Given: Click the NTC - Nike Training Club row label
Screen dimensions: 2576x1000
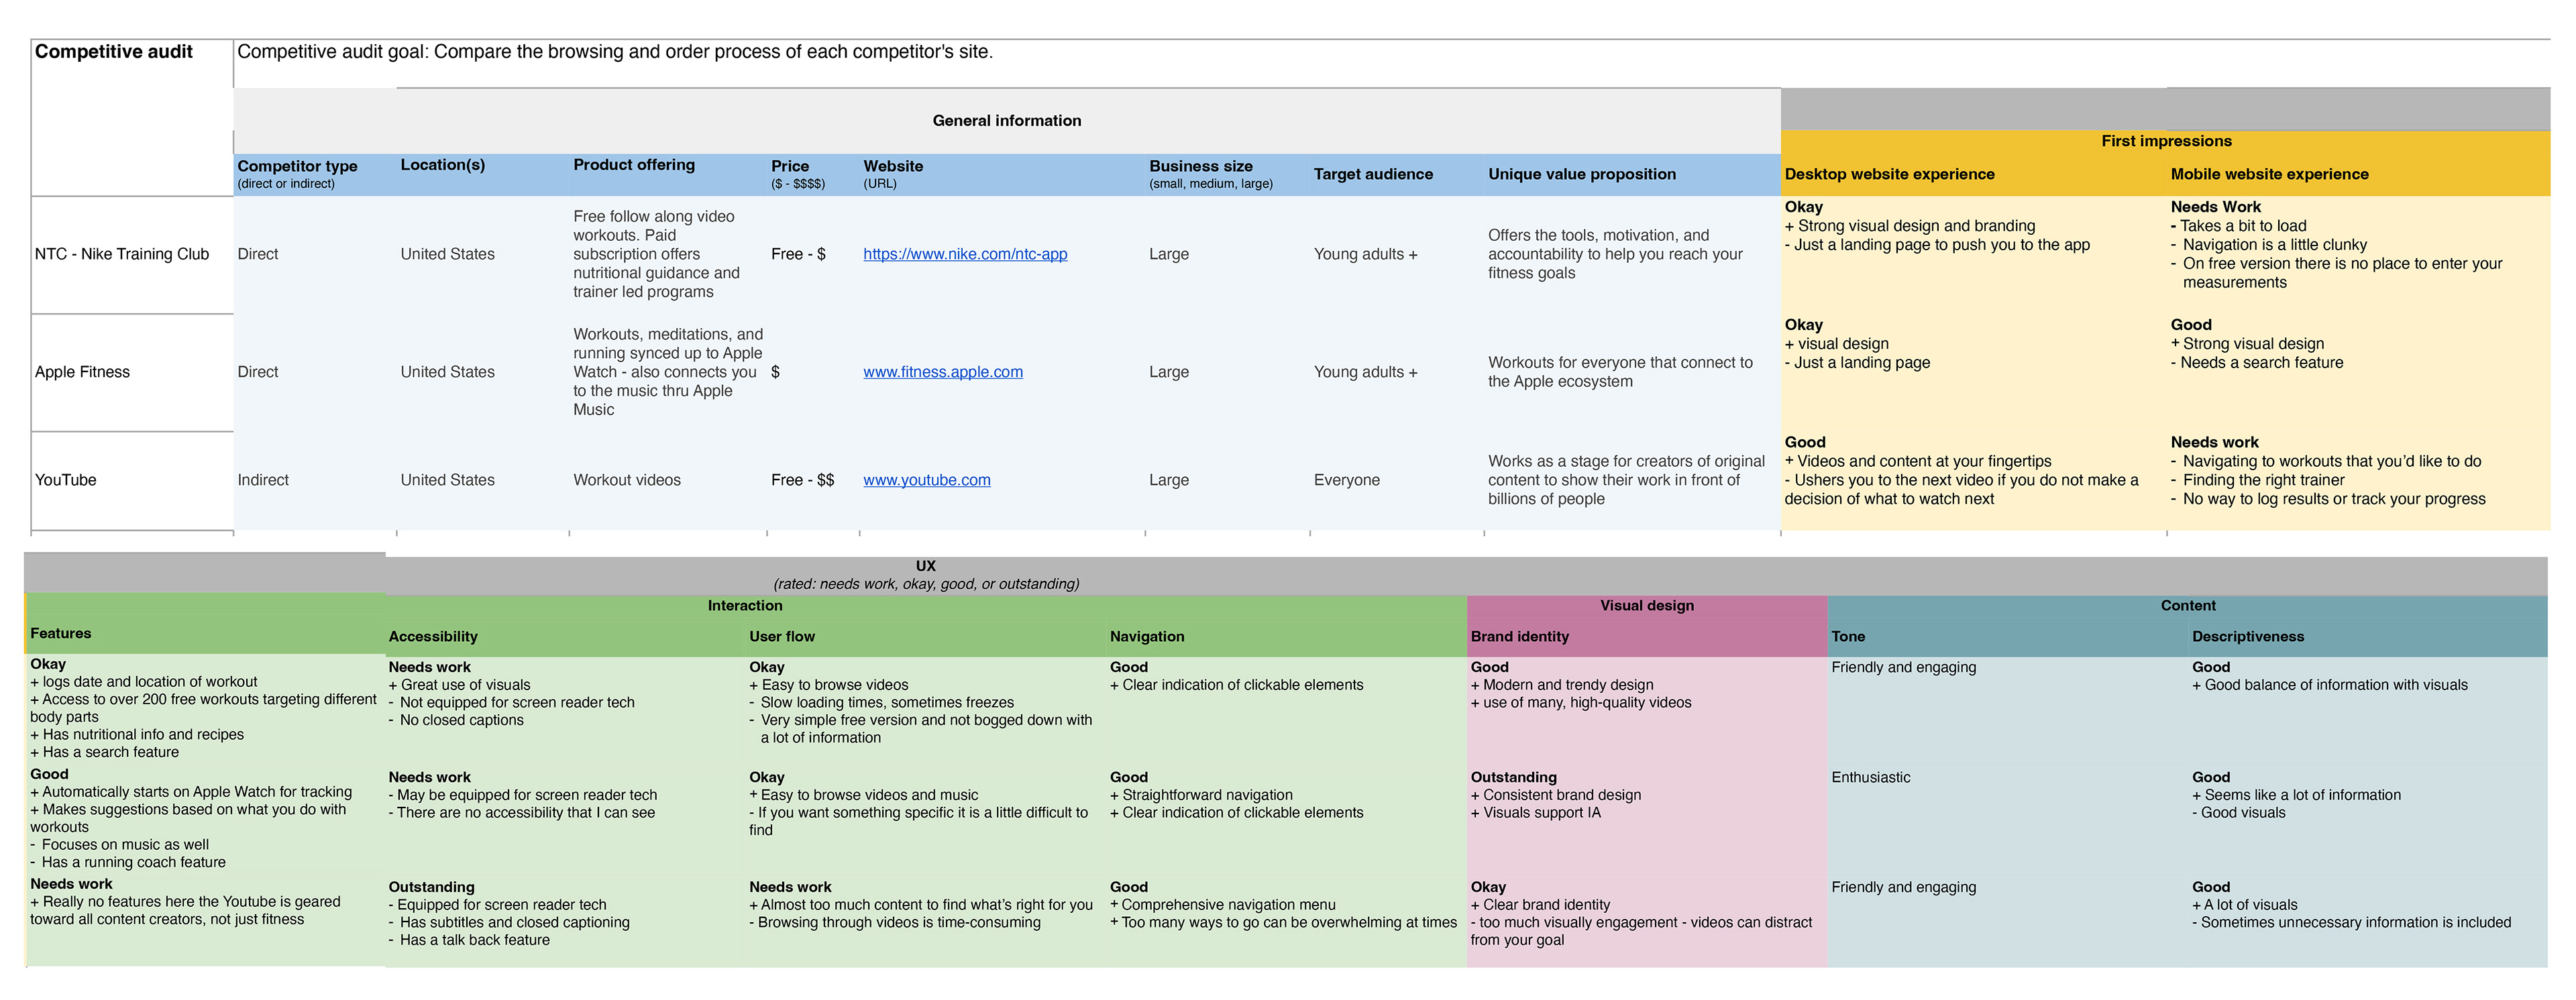Looking at the screenshot, I should 122,254.
